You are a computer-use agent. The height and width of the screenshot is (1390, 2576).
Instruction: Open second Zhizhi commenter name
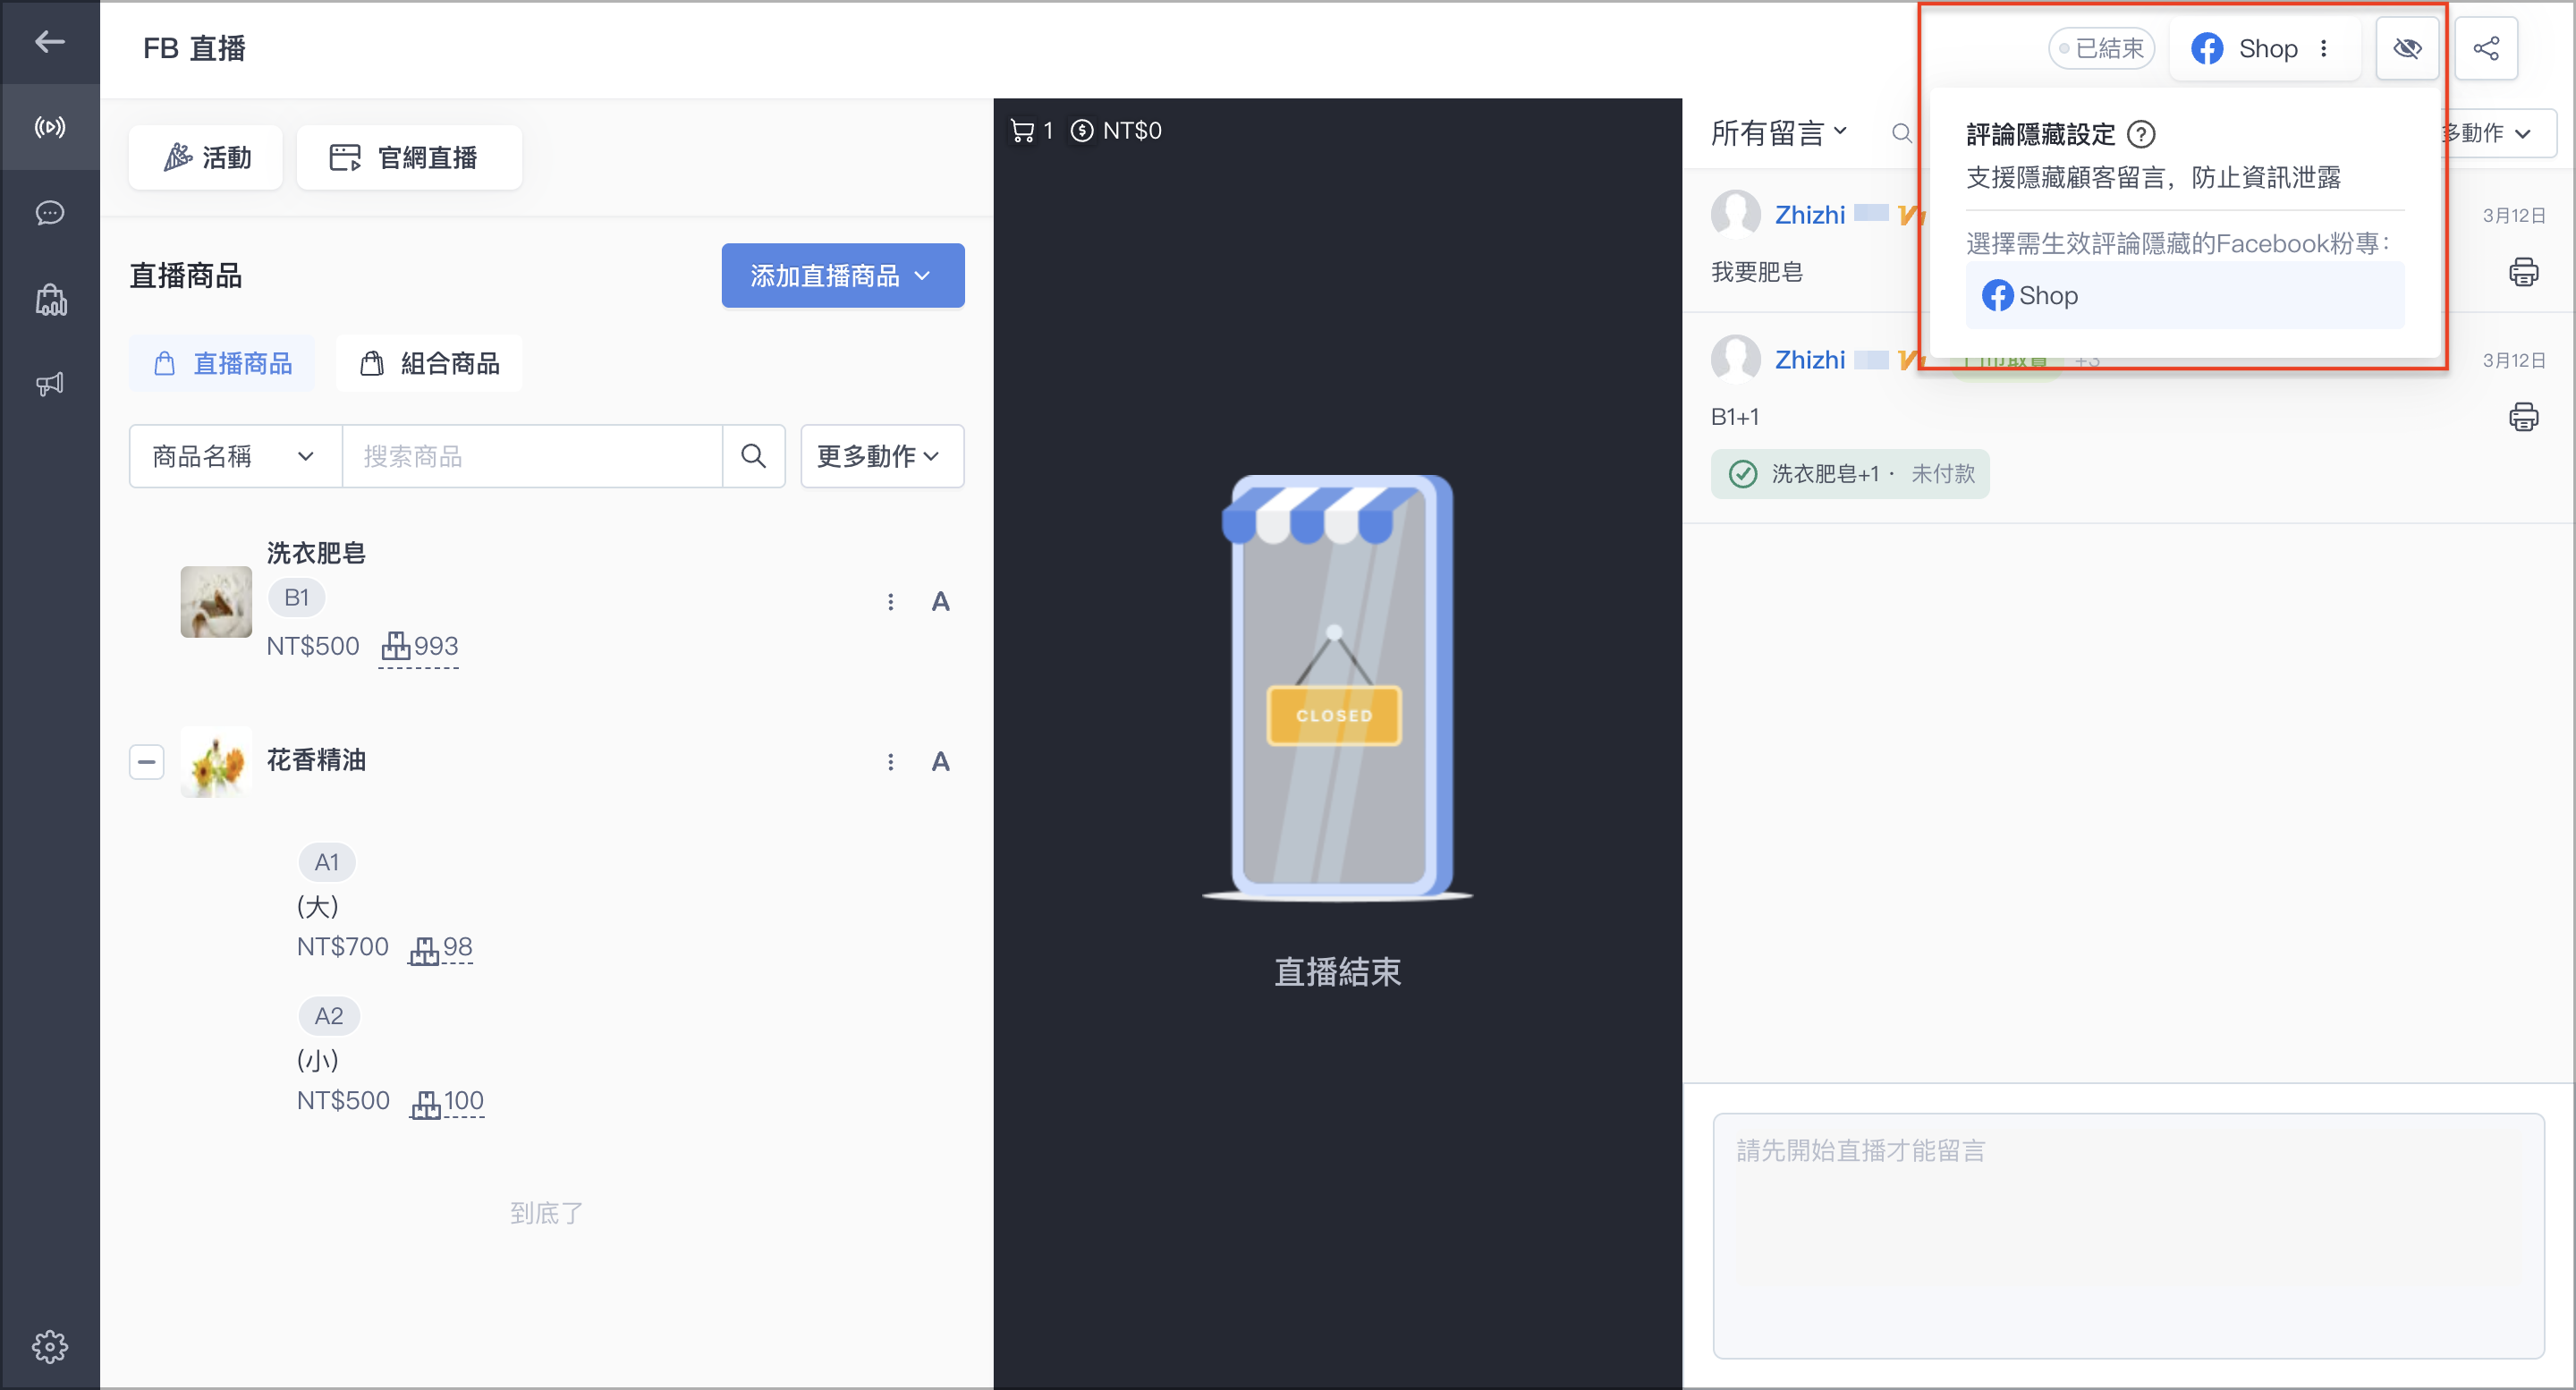tap(1809, 360)
